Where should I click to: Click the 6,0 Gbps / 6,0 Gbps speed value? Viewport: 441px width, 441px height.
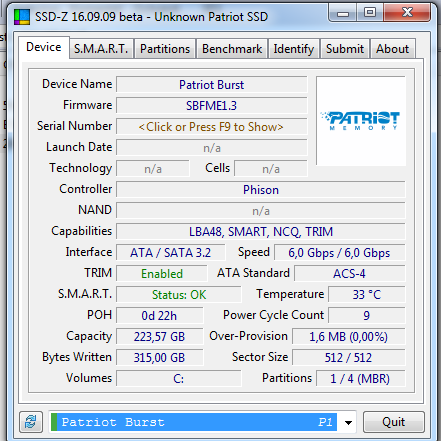tap(340, 253)
